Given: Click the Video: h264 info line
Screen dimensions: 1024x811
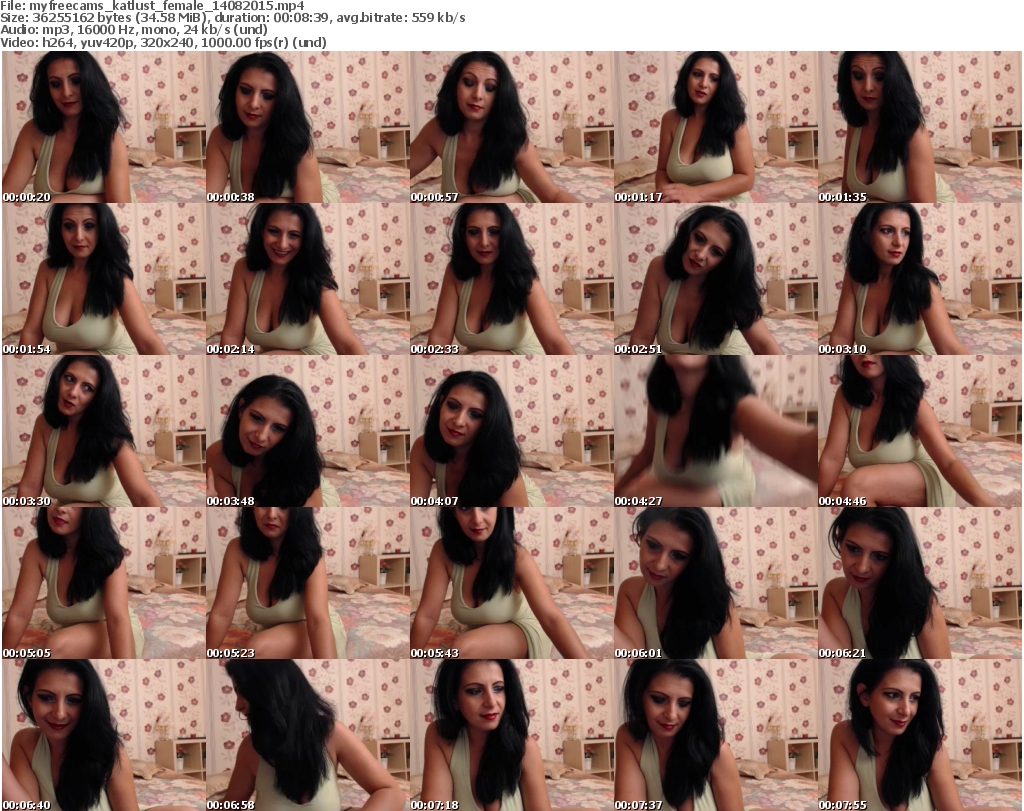Looking at the screenshot, I should point(163,42).
